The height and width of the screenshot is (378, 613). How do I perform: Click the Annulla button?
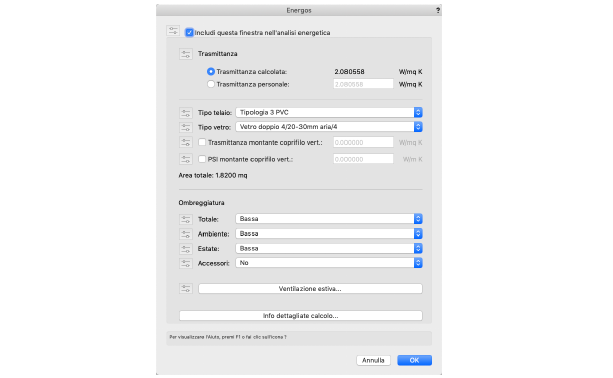[373, 360]
